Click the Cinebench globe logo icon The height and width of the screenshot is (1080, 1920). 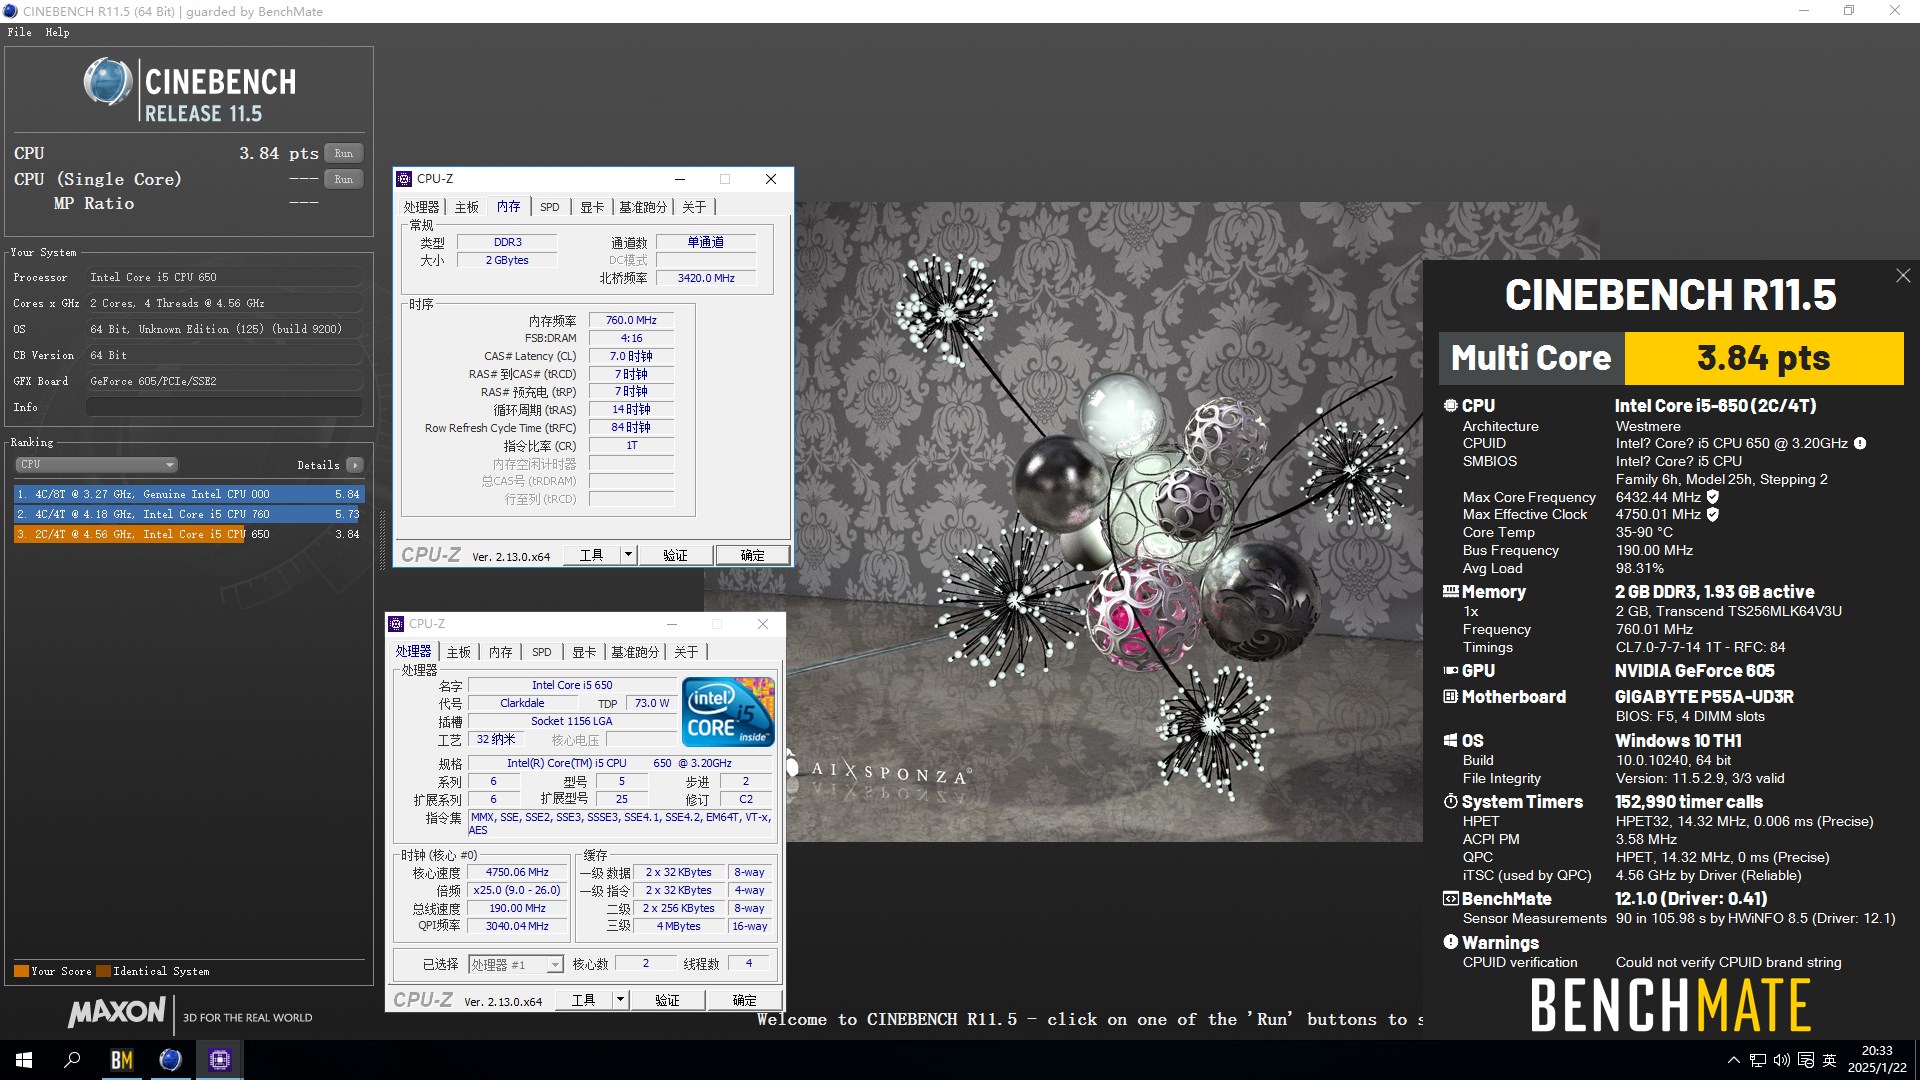point(108,82)
